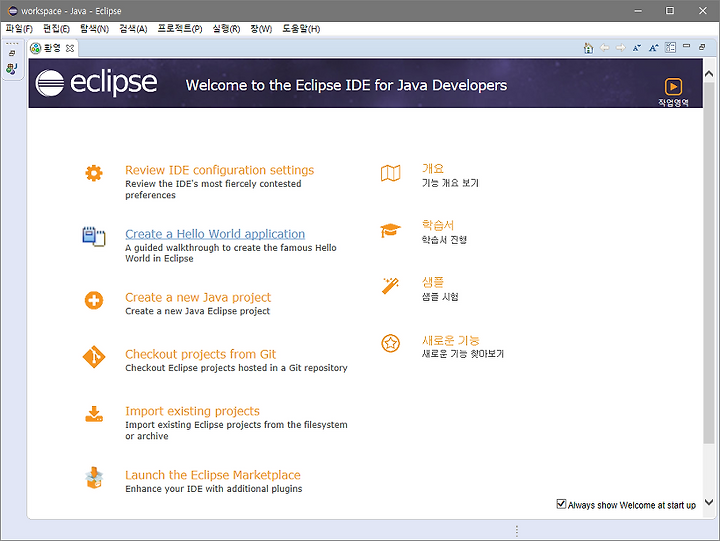Open the 실행(R) menu
720x541 pixels.
point(226,29)
